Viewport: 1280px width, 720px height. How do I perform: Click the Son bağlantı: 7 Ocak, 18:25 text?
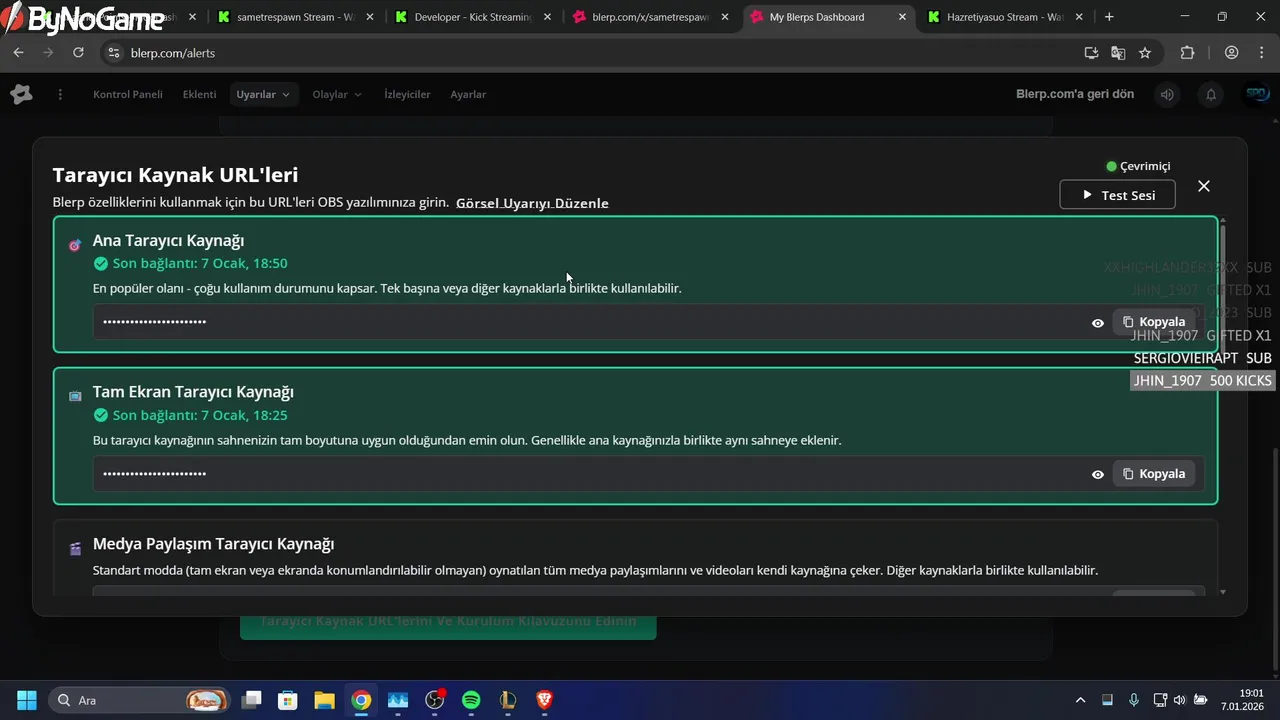(200, 416)
